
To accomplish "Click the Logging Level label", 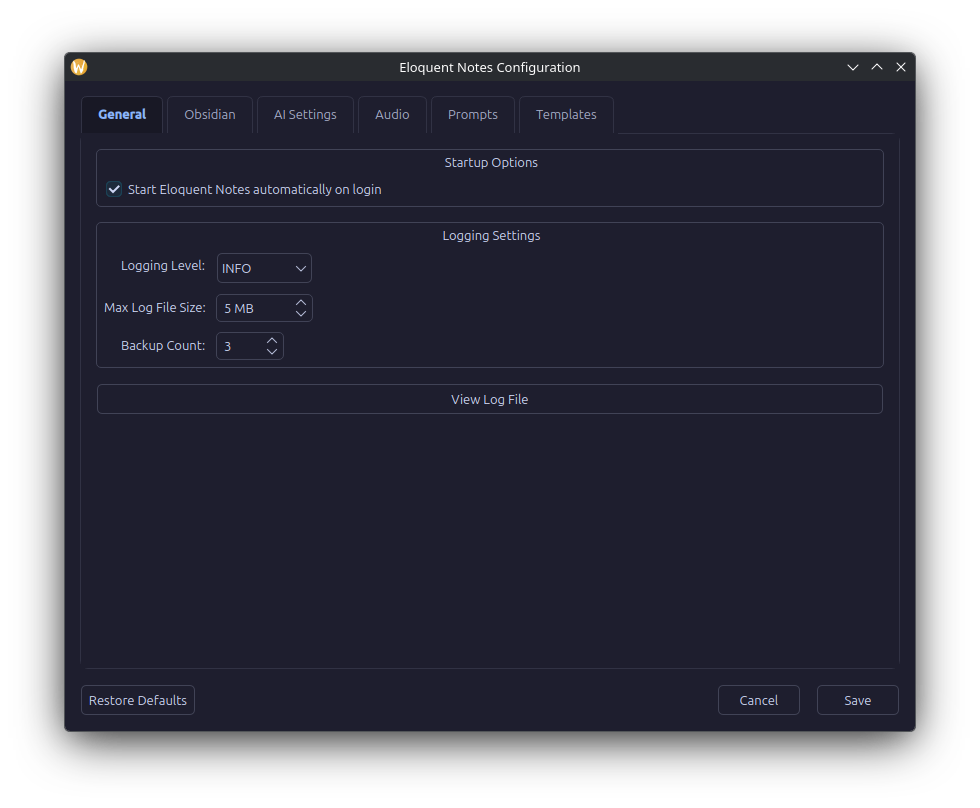I will (x=162, y=266).
